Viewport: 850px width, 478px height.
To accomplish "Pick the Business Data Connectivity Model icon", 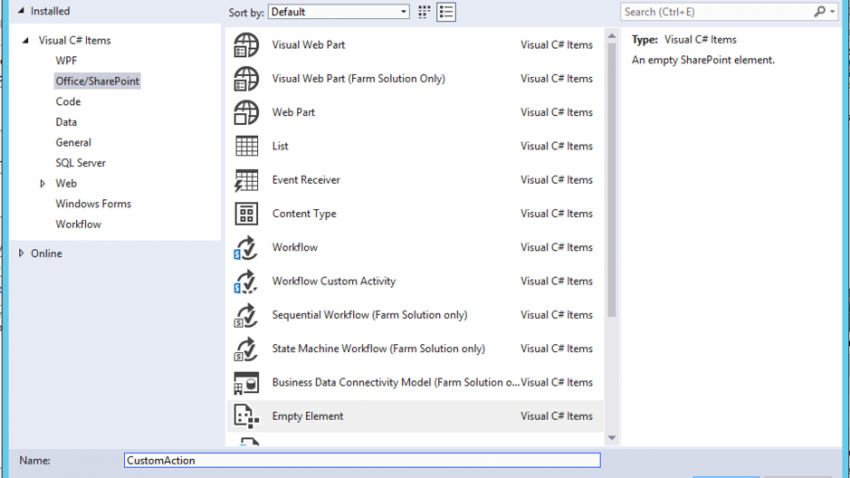I will pos(246,383).
